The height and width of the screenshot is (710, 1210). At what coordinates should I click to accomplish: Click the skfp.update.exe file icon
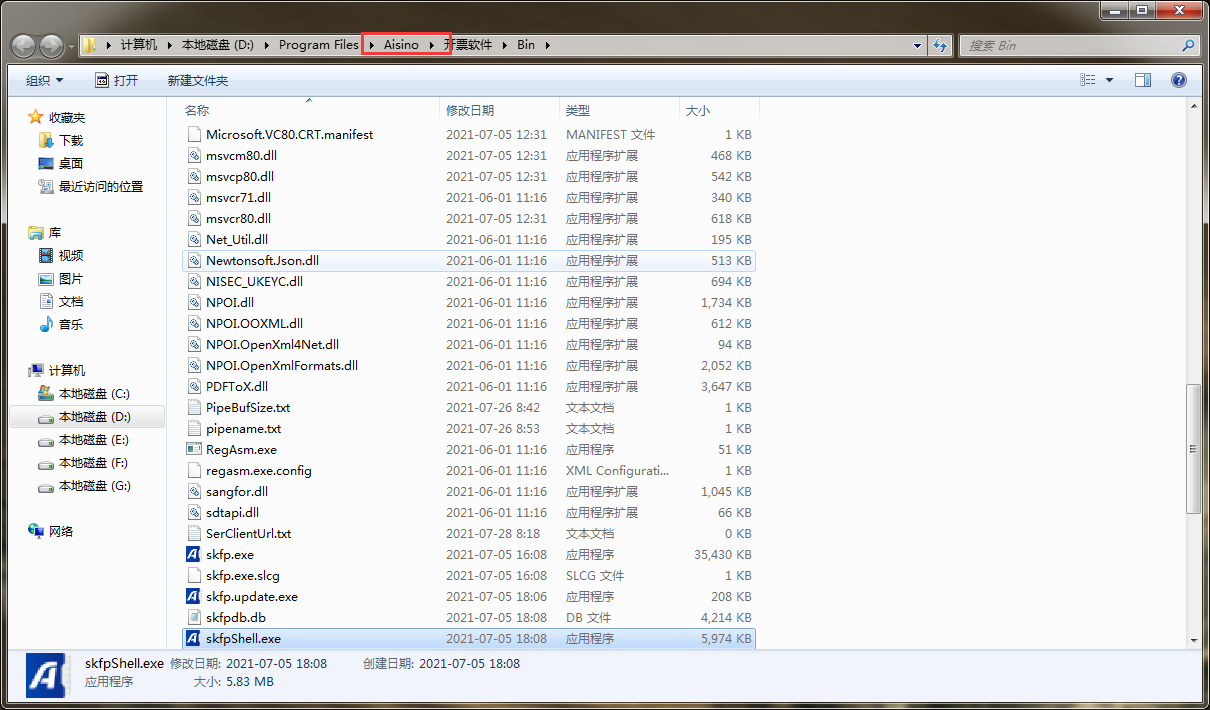[194, 596]
